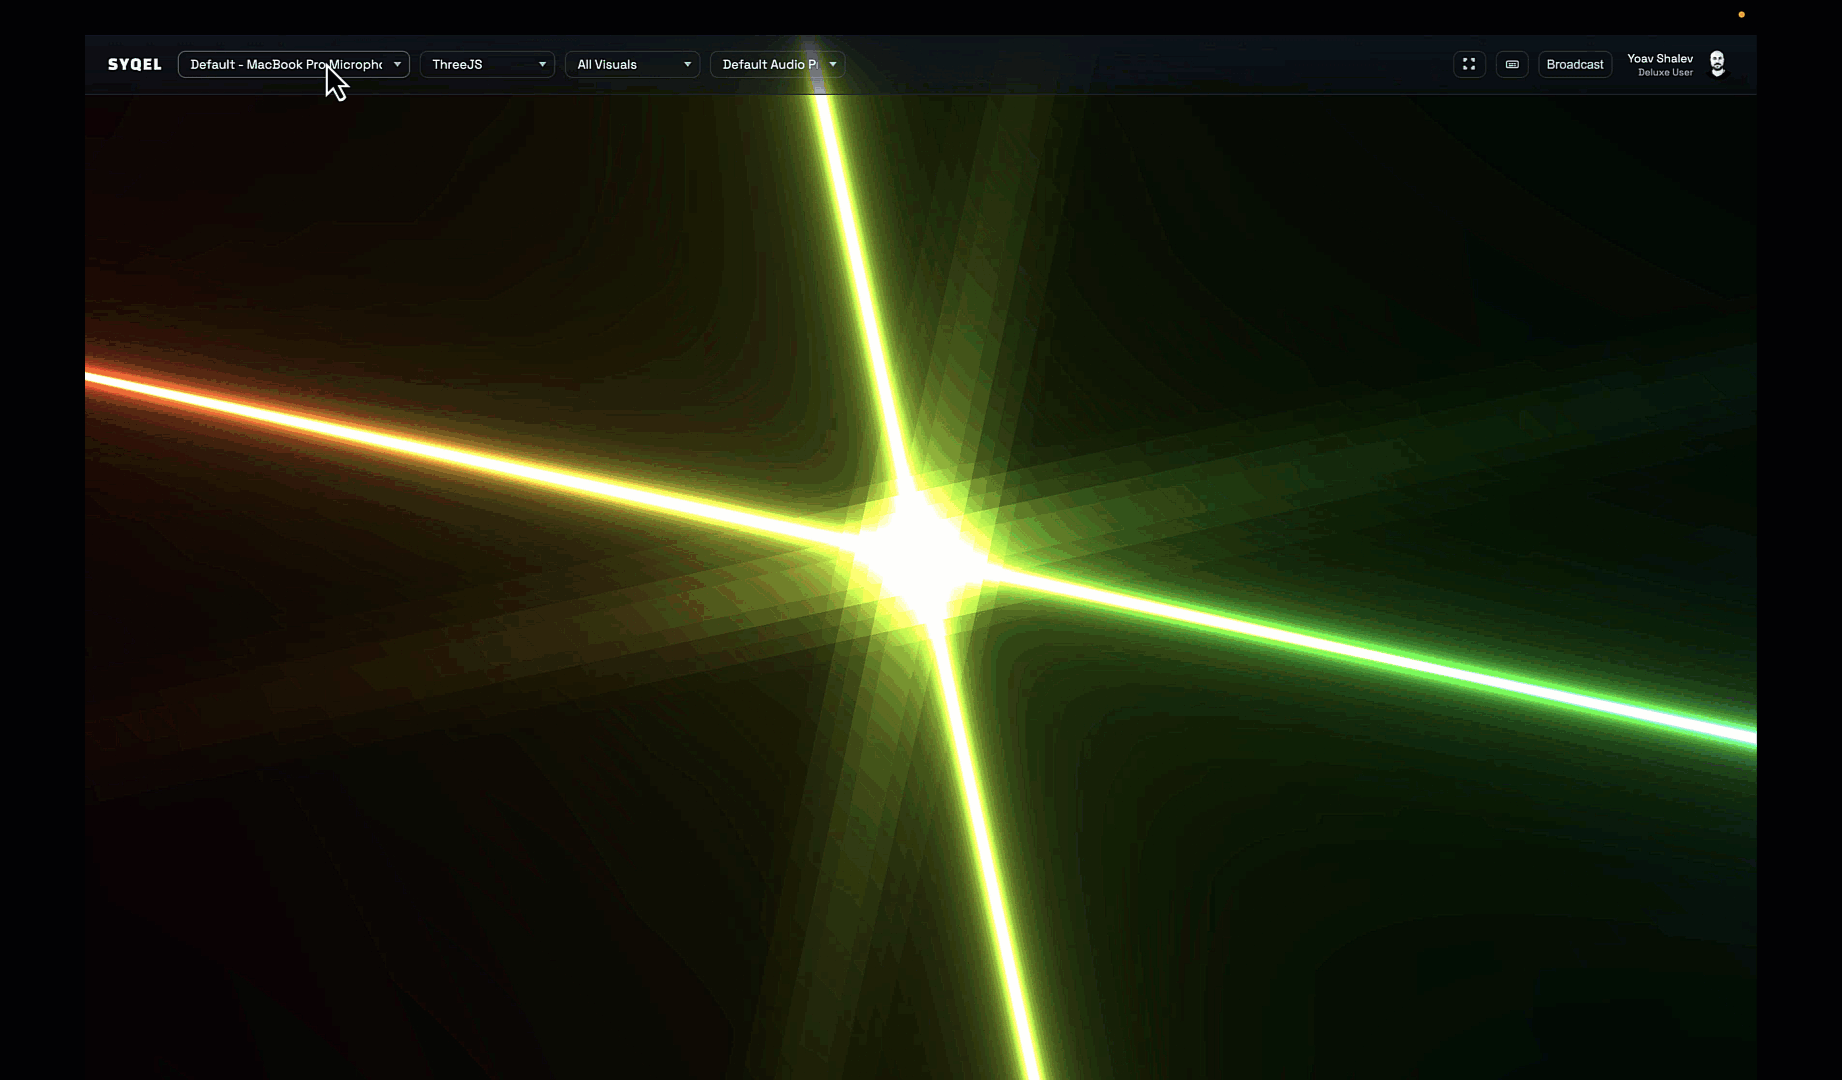The image size is (1842, 1080).
Task: Click the SYQEL logo
Action: pyautogui.click(x=134, y=64)
